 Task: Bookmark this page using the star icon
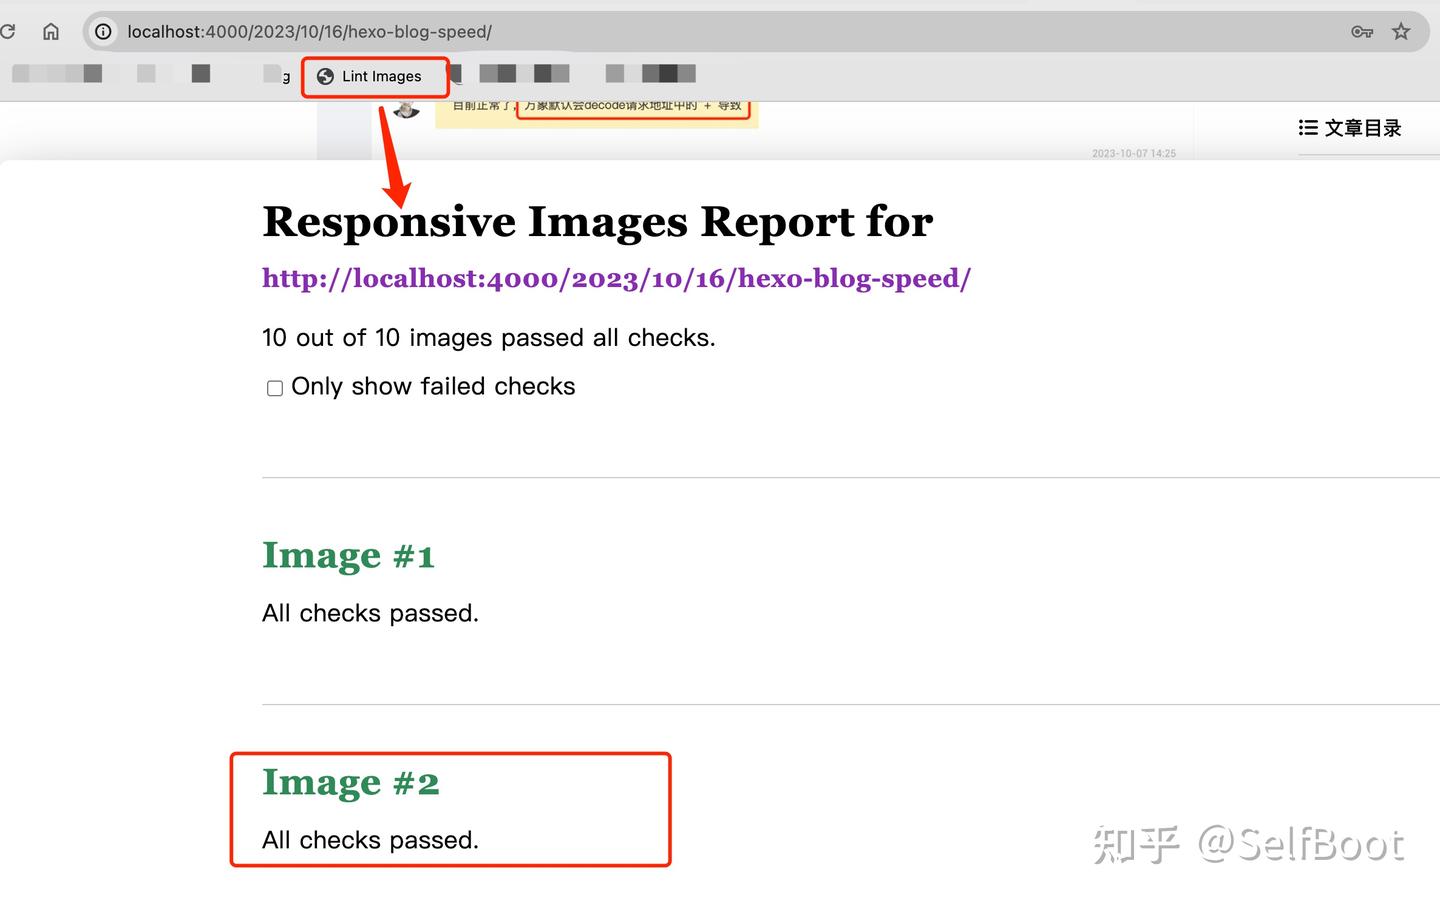point(1400,31)
